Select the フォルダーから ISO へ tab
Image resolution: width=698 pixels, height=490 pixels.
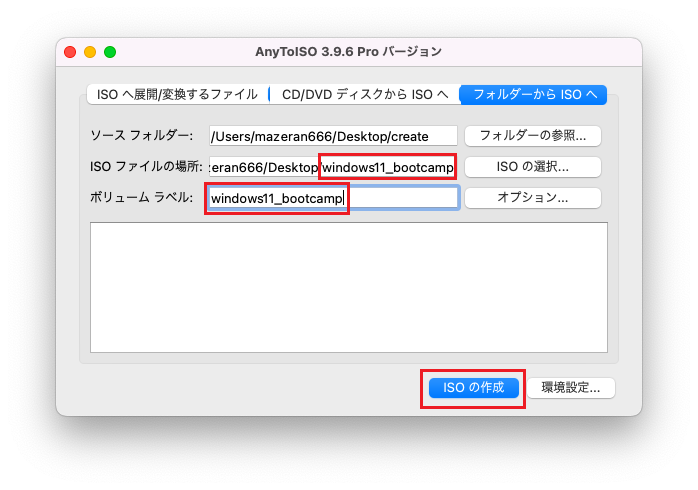tap(534, 94)
